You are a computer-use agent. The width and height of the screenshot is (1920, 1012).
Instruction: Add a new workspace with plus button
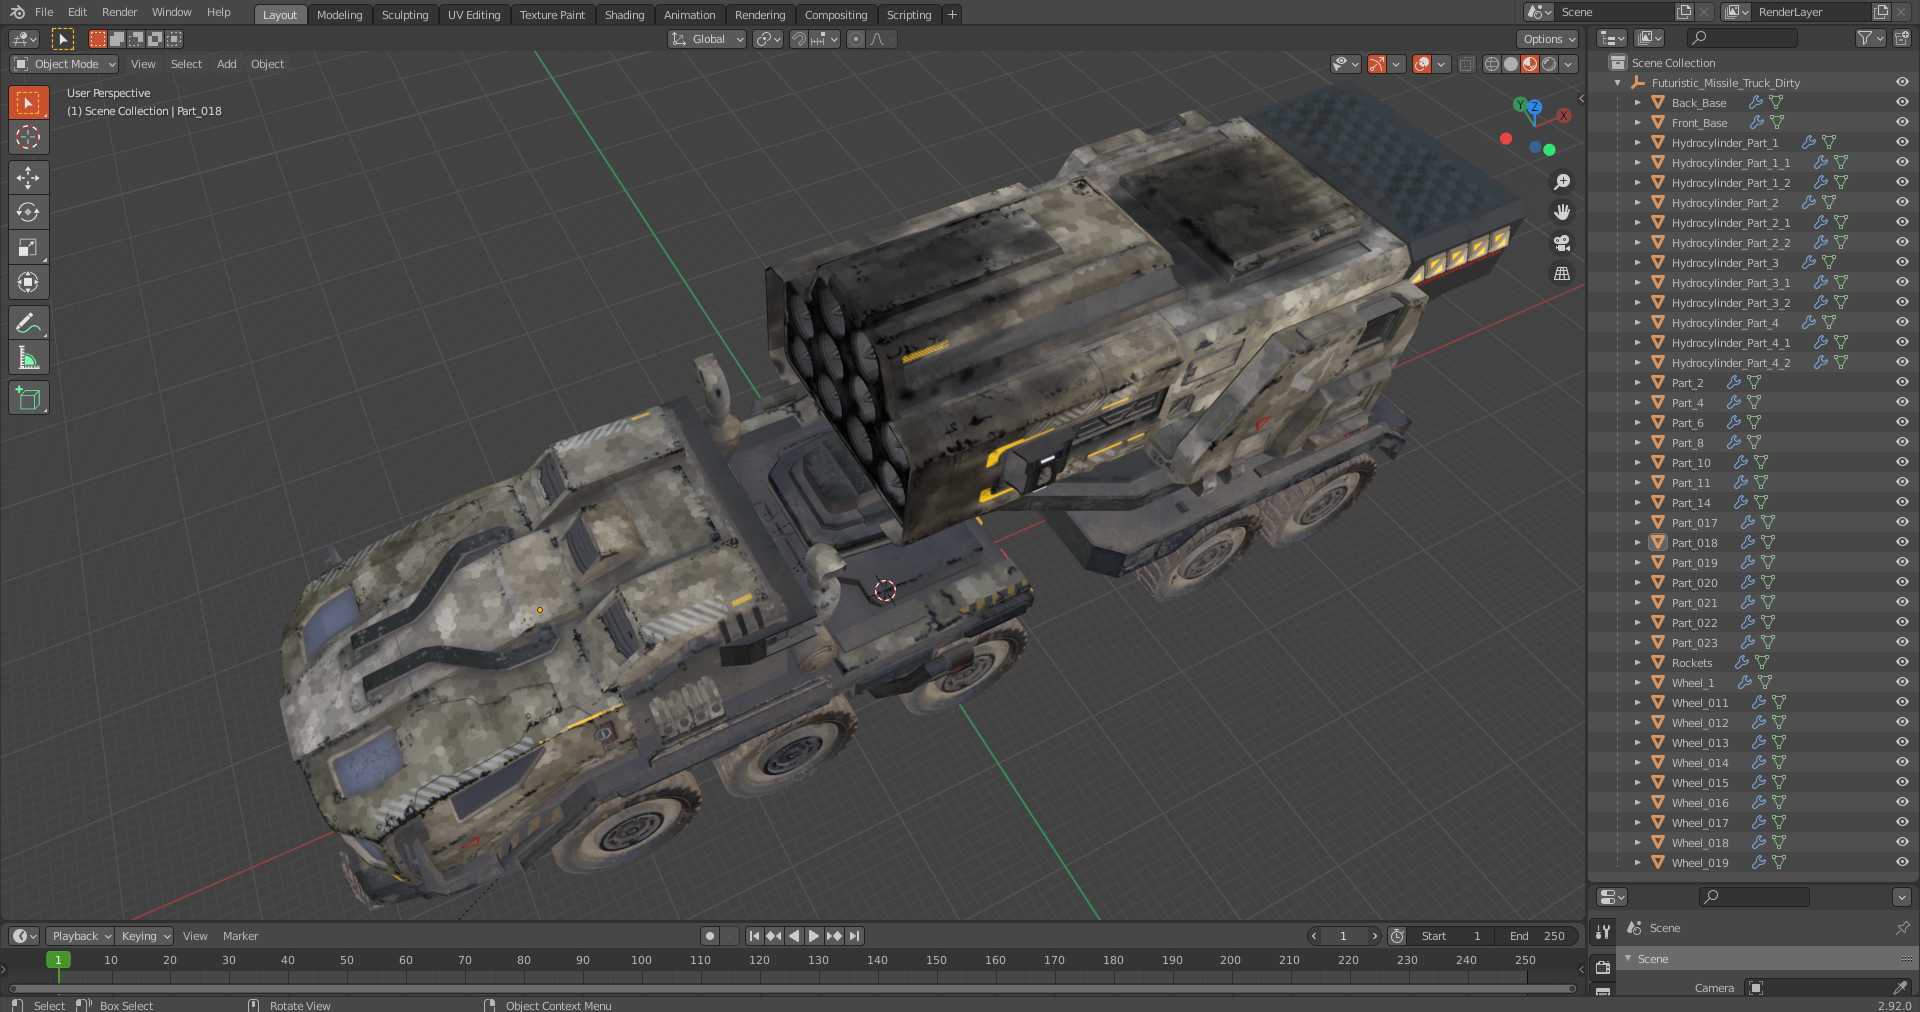952,14
